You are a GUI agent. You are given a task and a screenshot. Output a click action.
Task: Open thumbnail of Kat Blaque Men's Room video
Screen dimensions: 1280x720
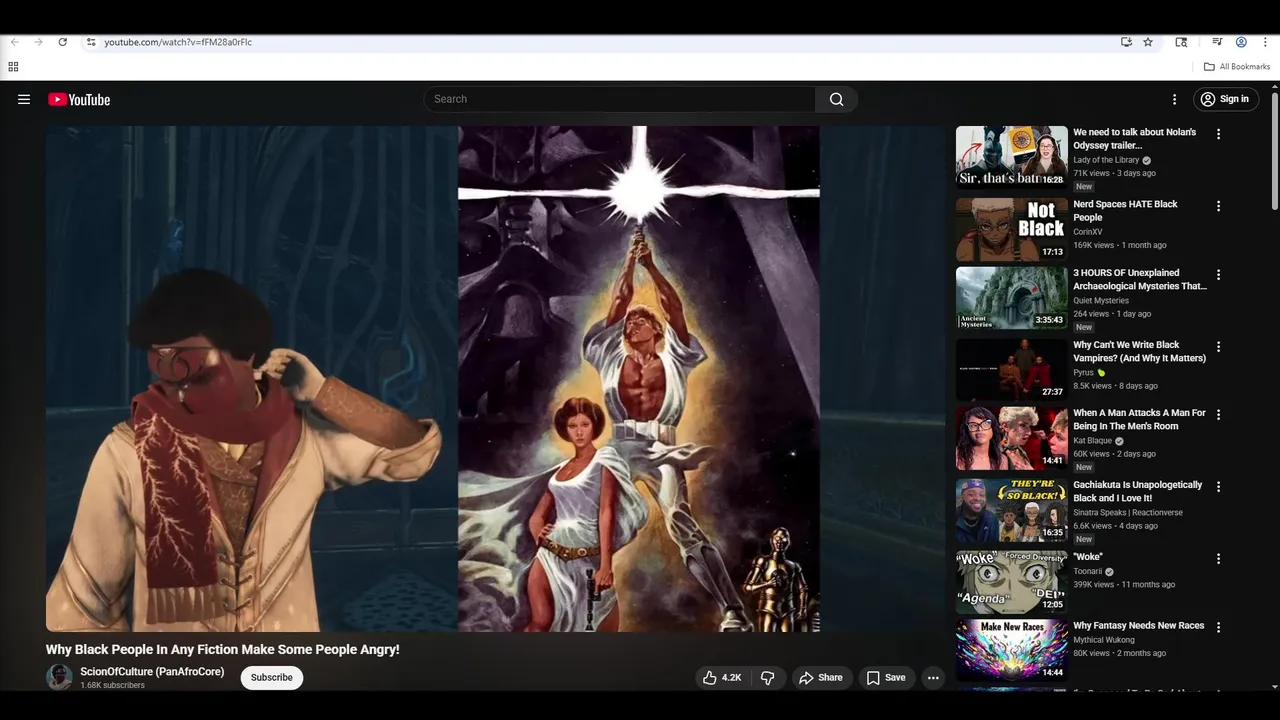[1011, 438]
